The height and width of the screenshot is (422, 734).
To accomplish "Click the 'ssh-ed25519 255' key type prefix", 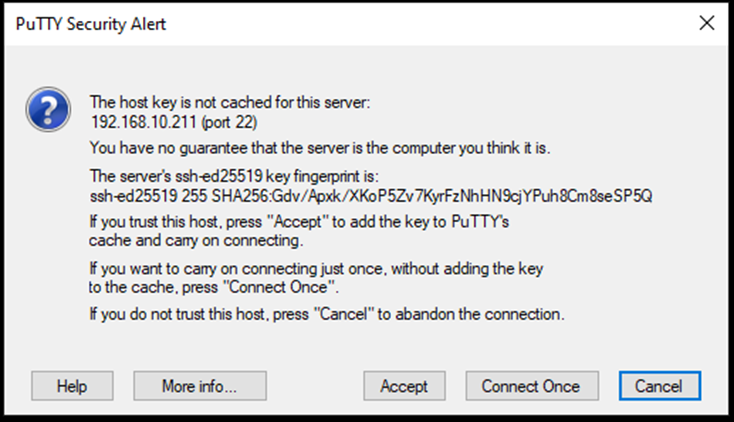I will pos(148,196).
